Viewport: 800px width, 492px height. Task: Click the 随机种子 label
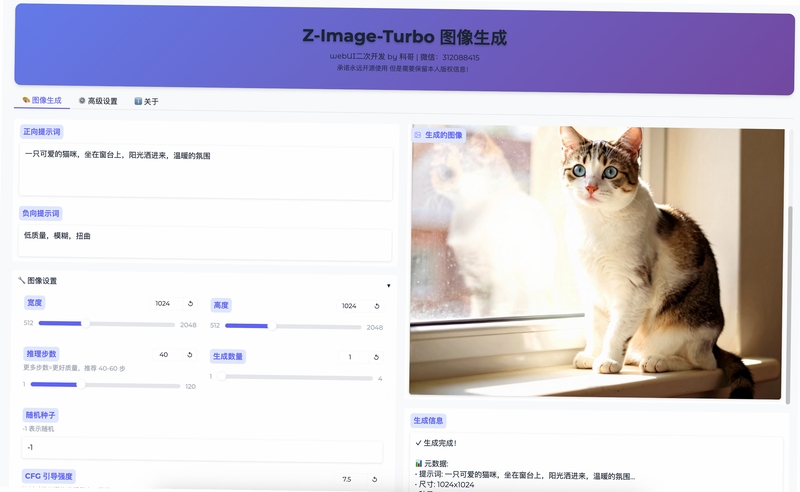pyautogui.click(x=40, y=415)
